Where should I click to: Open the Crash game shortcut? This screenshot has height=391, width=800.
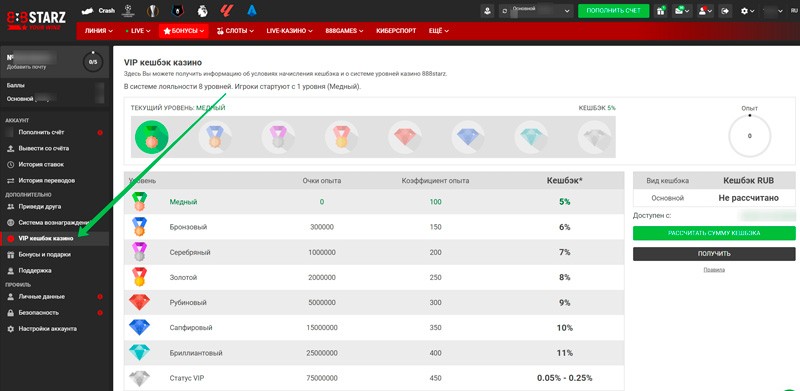click(98, 10)
